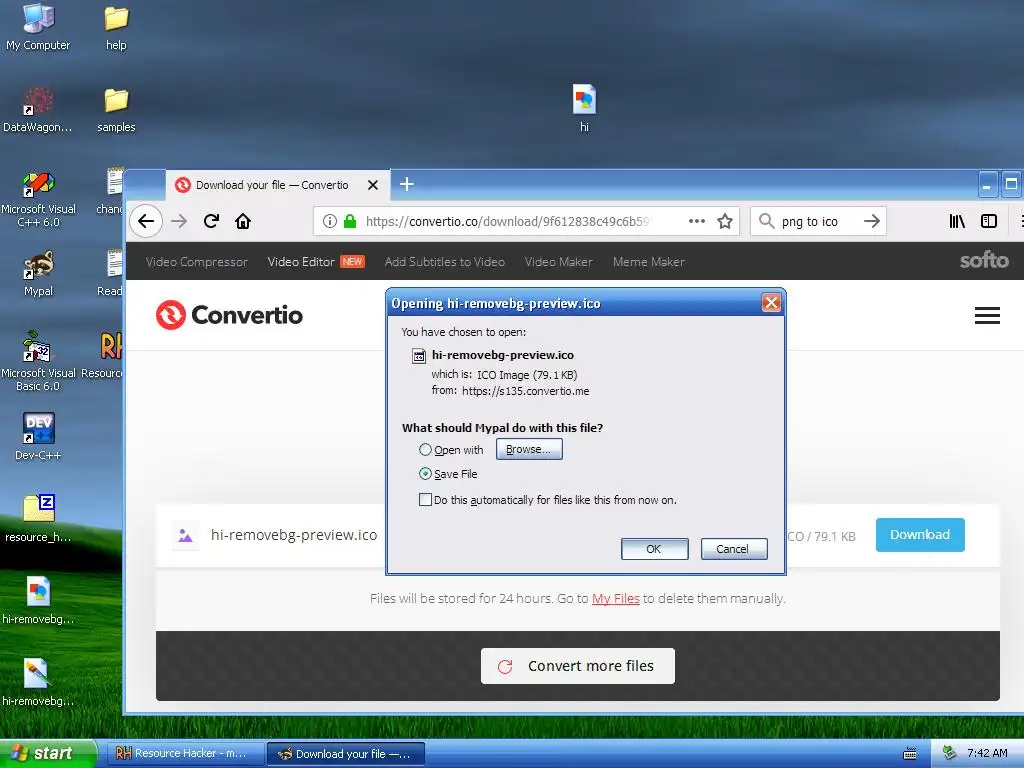Viewport: 1024px width, 768px height.
Task: Open Add Subtitles to Video link
Action: pyautogui.click(x=445, y=262)
